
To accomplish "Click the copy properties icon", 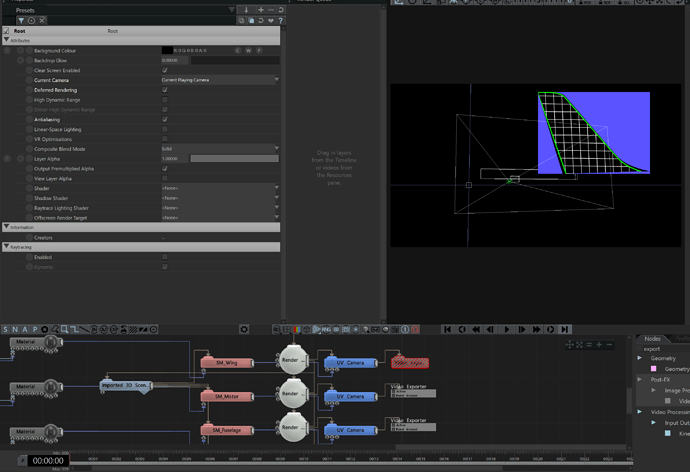I will (x=241, y=21).
